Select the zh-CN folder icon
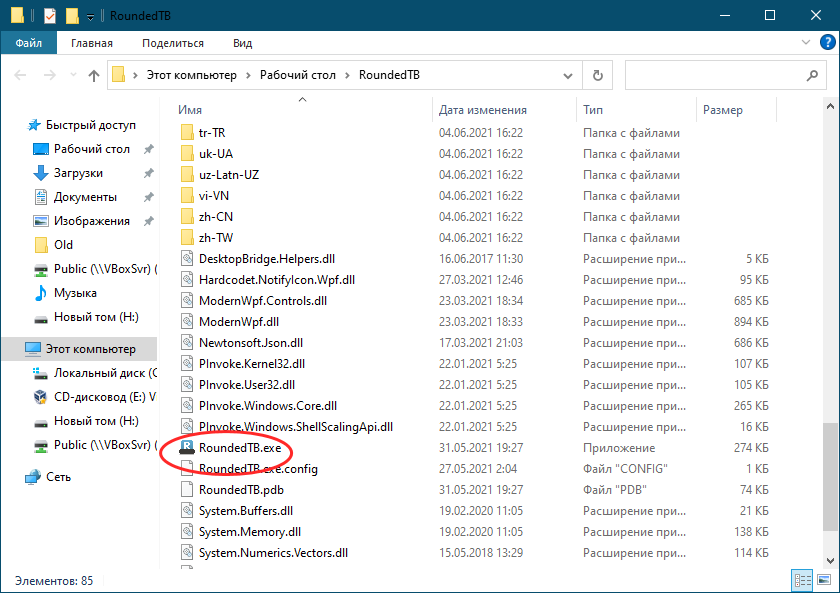The height and width of the screenshot is (593, 840). (x=187, y=216)
